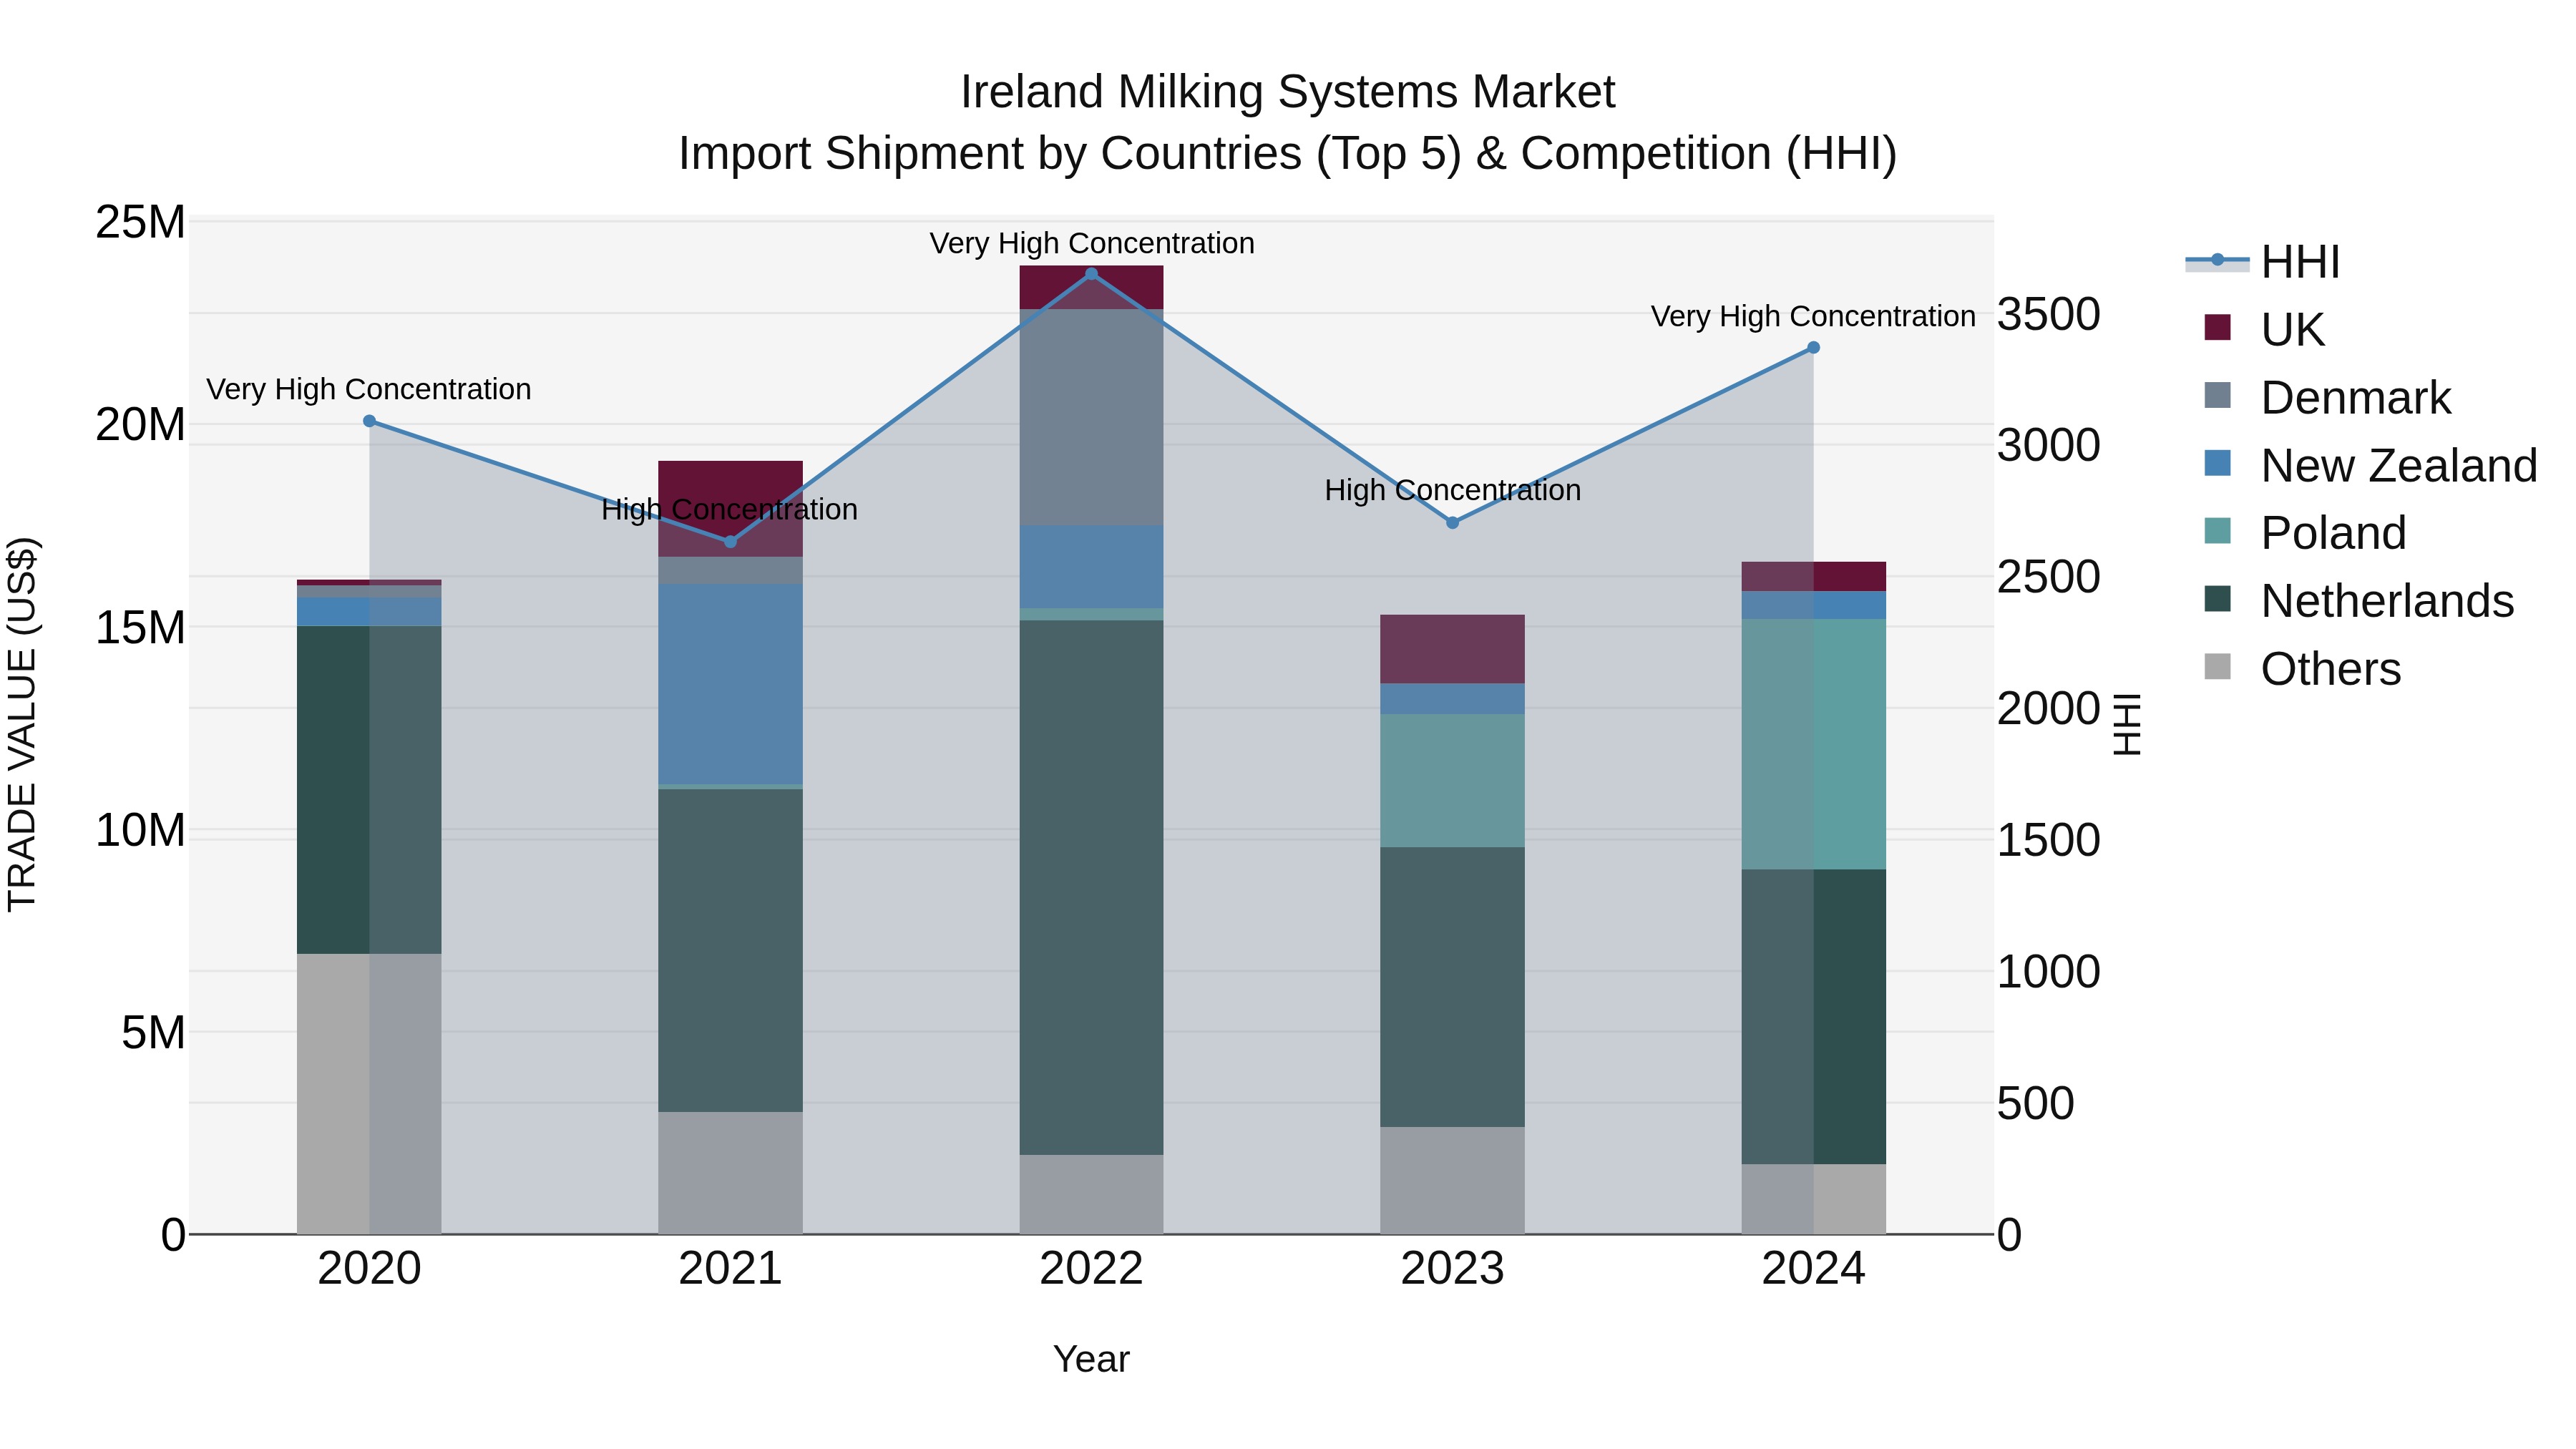Click the New Zealand blue legend swatch
Viewport: 2576px width, 1449px height.
pos(2217,463)
